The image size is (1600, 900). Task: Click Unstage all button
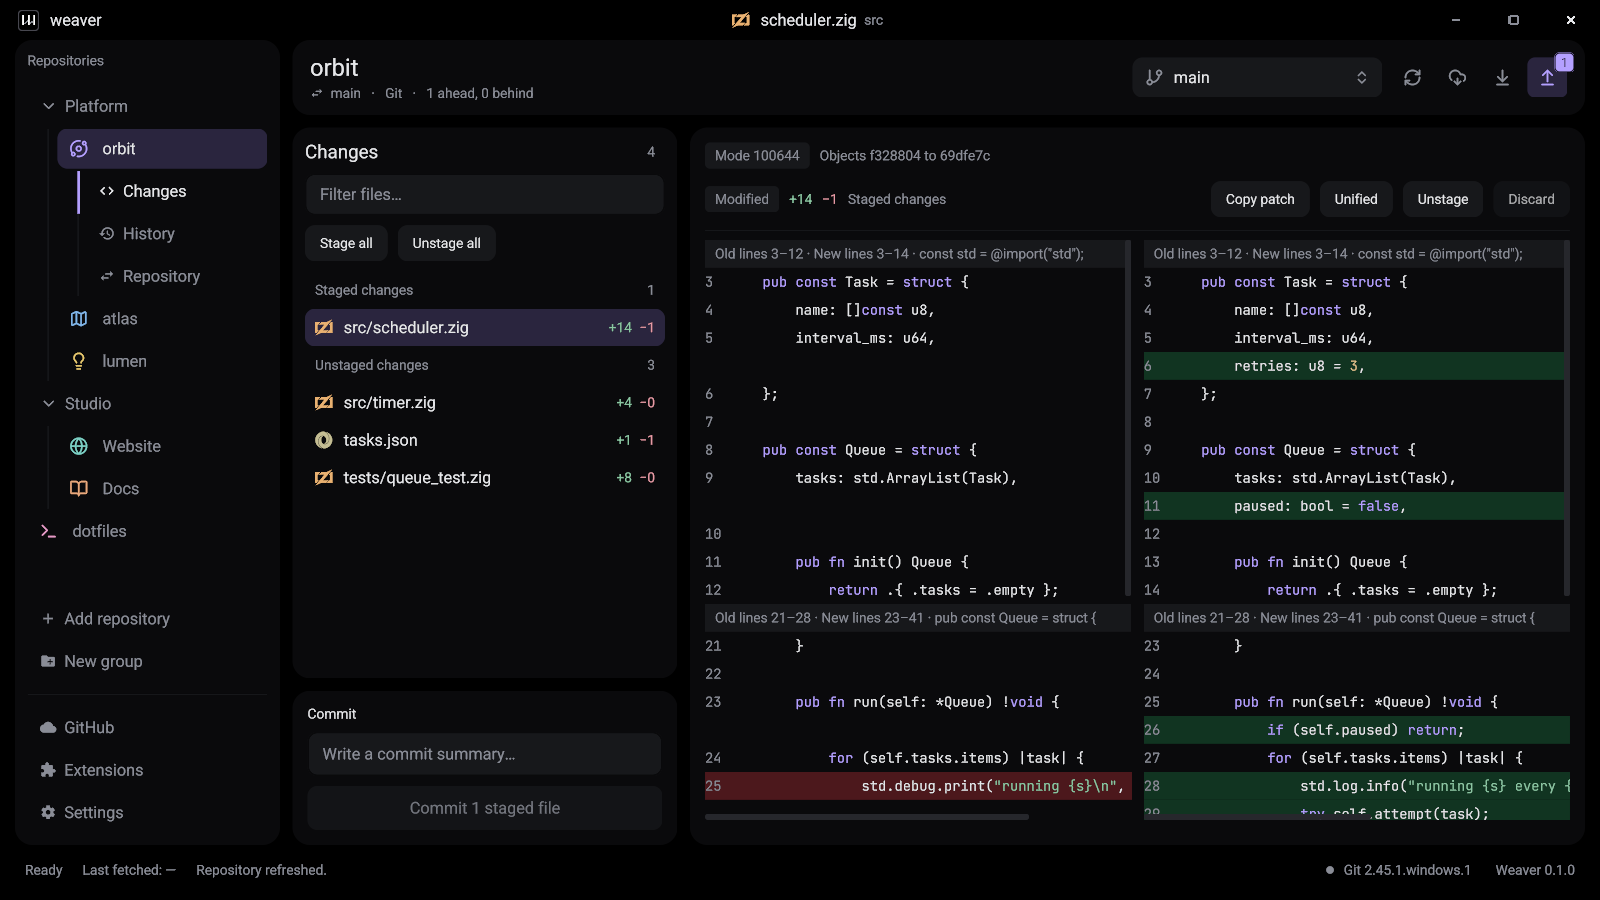(446, 243)
